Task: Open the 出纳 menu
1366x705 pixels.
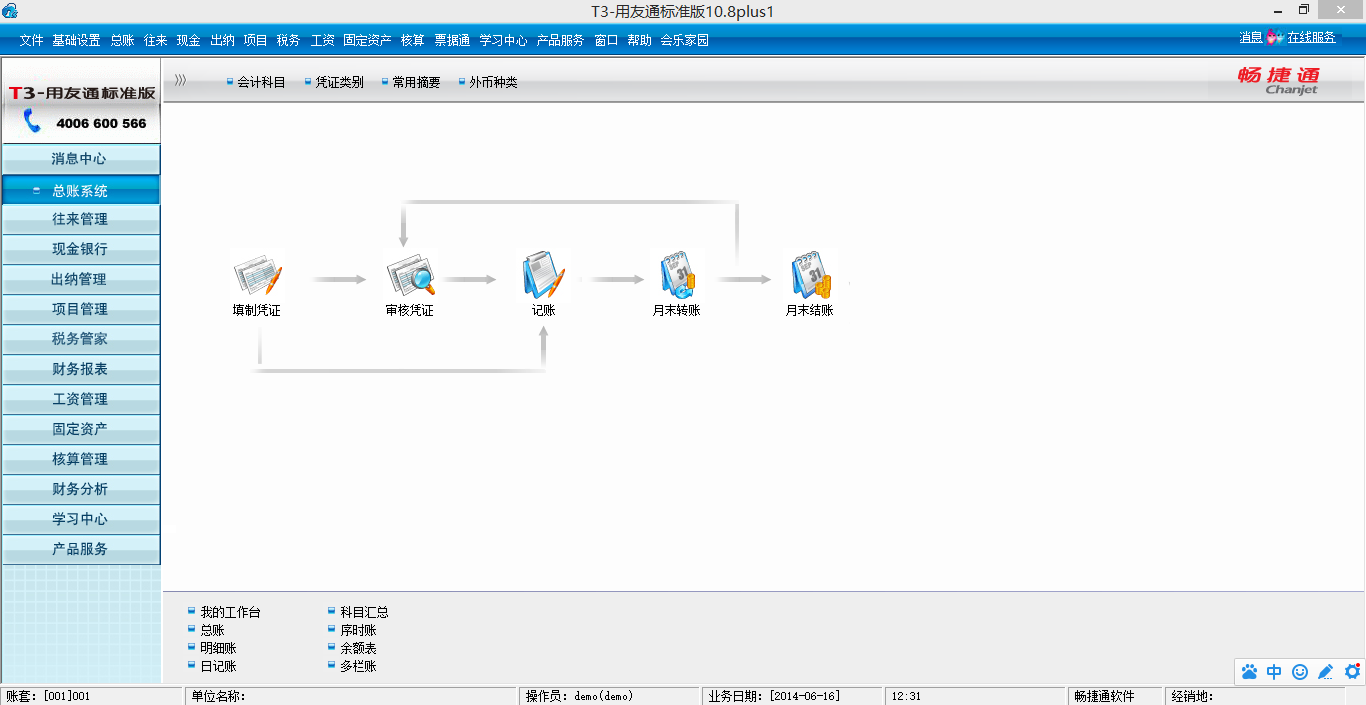Action: pyautogui.click(x=222, y=41)
